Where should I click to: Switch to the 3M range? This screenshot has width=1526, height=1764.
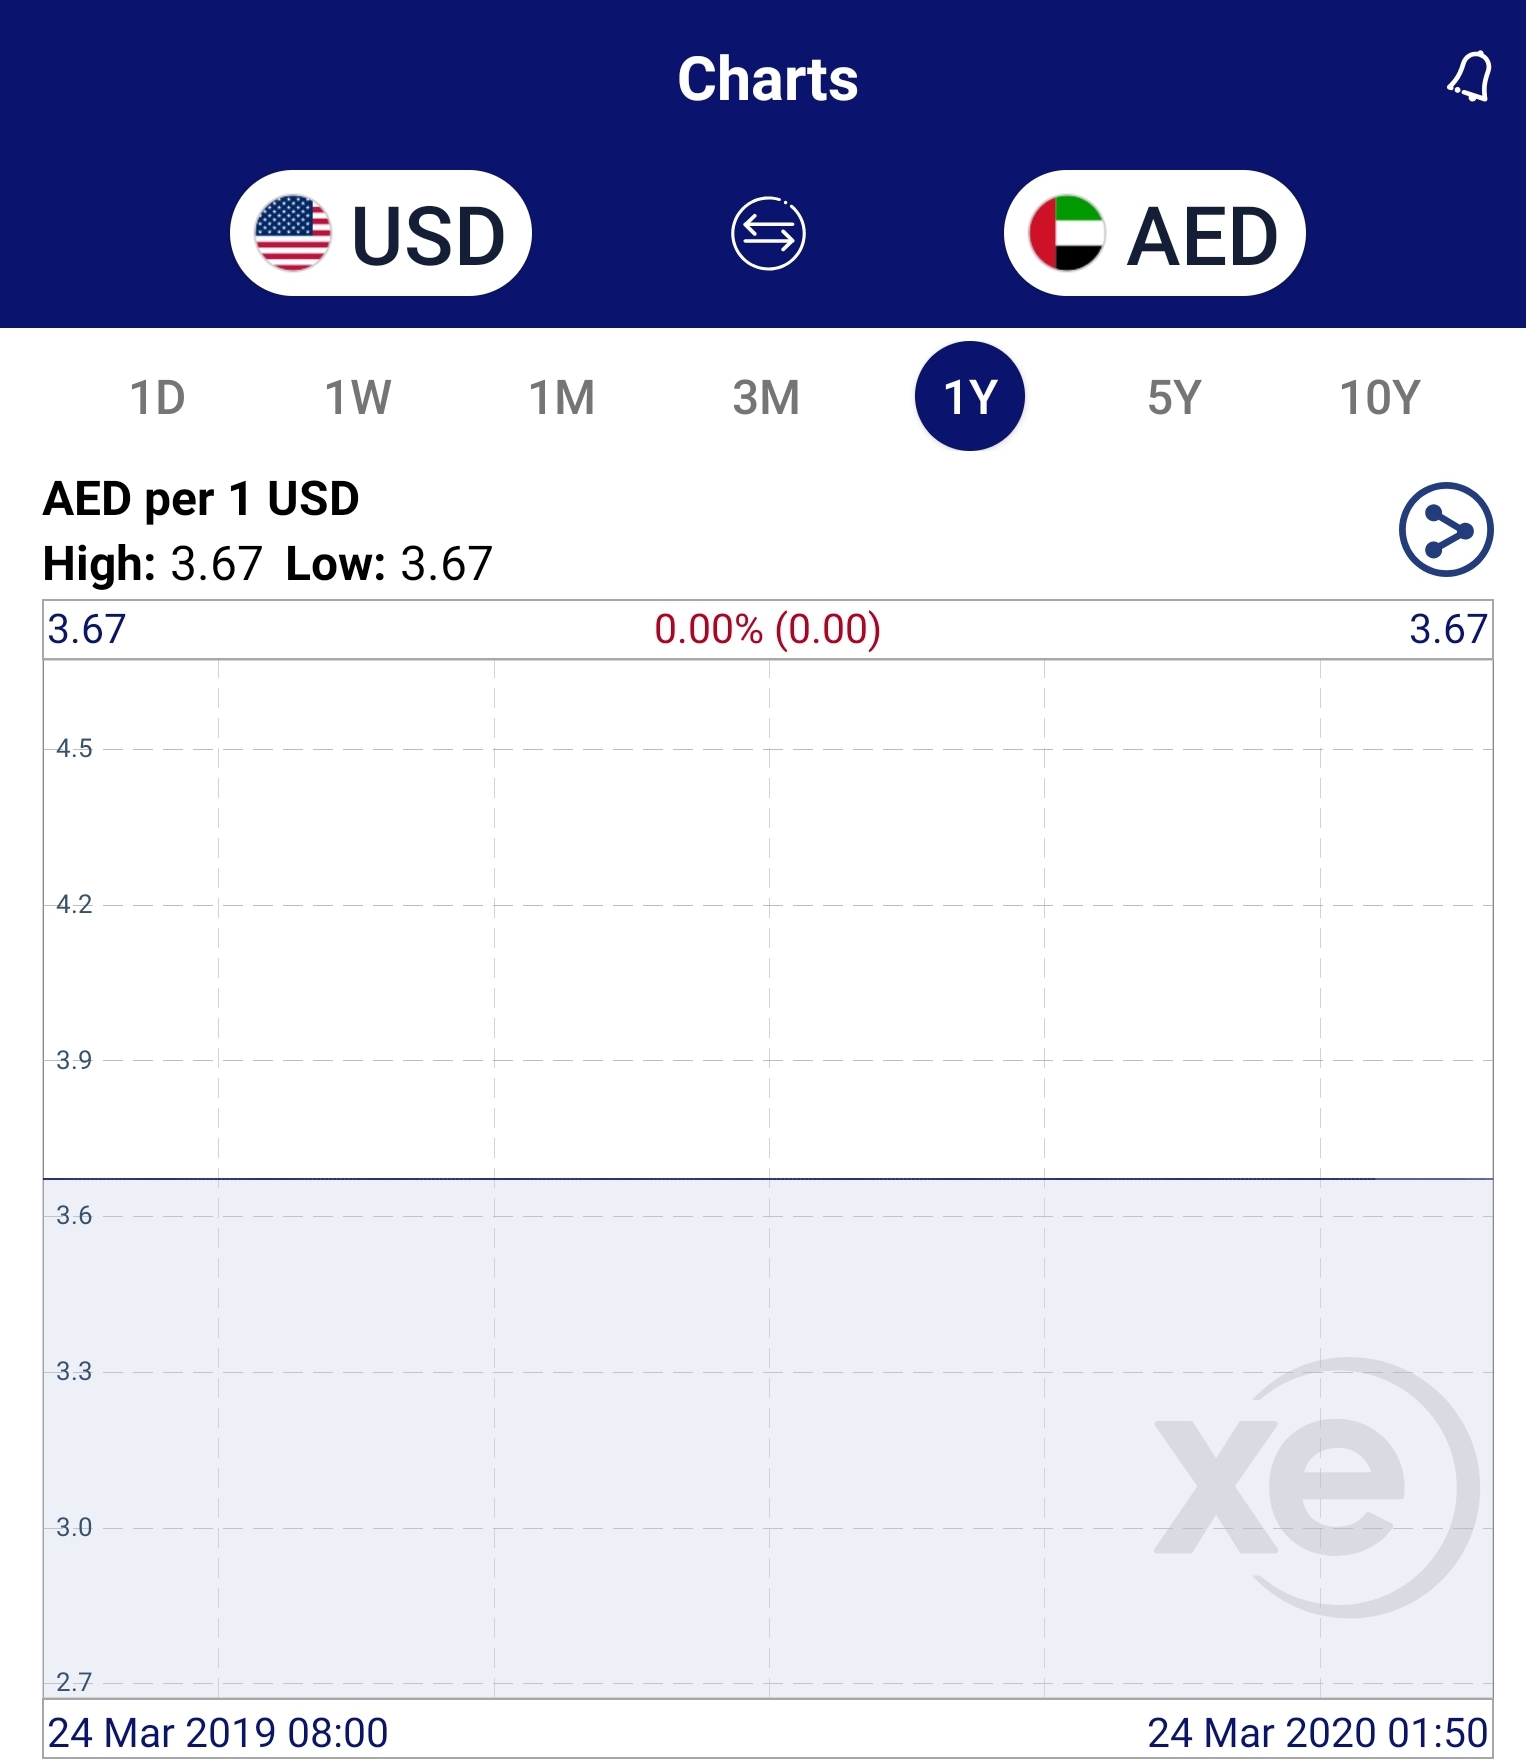pos(766,397)
